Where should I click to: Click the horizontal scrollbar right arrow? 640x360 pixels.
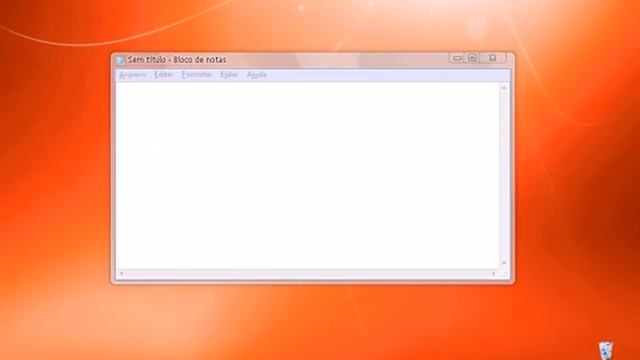pos(494,273)
